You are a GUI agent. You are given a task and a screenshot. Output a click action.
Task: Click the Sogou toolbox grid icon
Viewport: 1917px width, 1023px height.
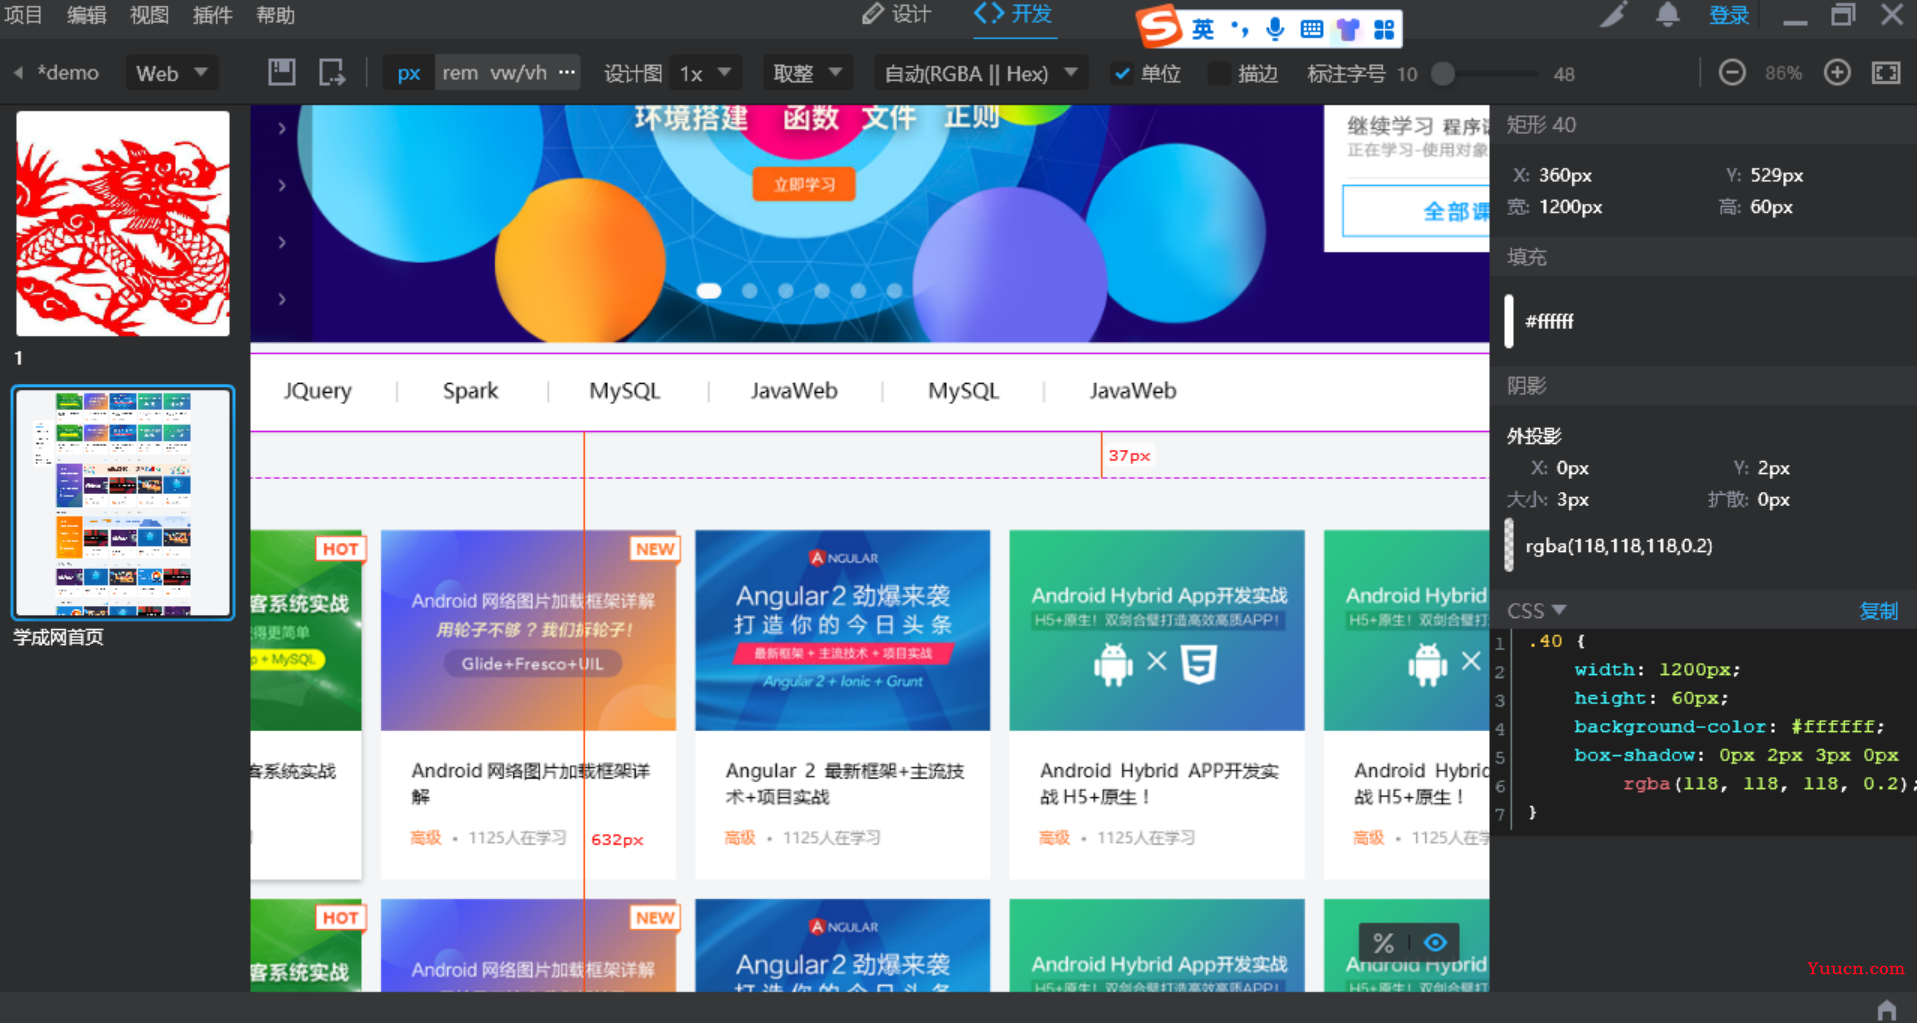tap(1384, 29)
